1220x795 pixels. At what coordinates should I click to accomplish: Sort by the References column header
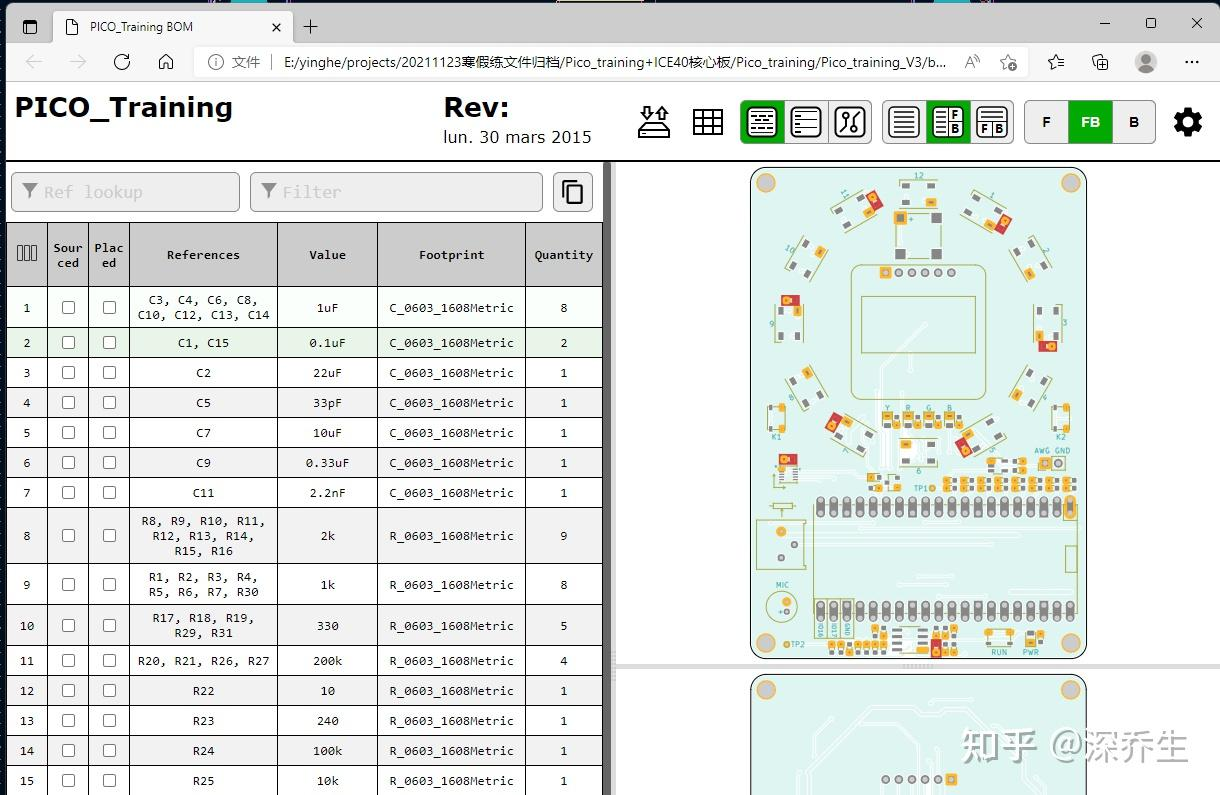pos(203,254)
